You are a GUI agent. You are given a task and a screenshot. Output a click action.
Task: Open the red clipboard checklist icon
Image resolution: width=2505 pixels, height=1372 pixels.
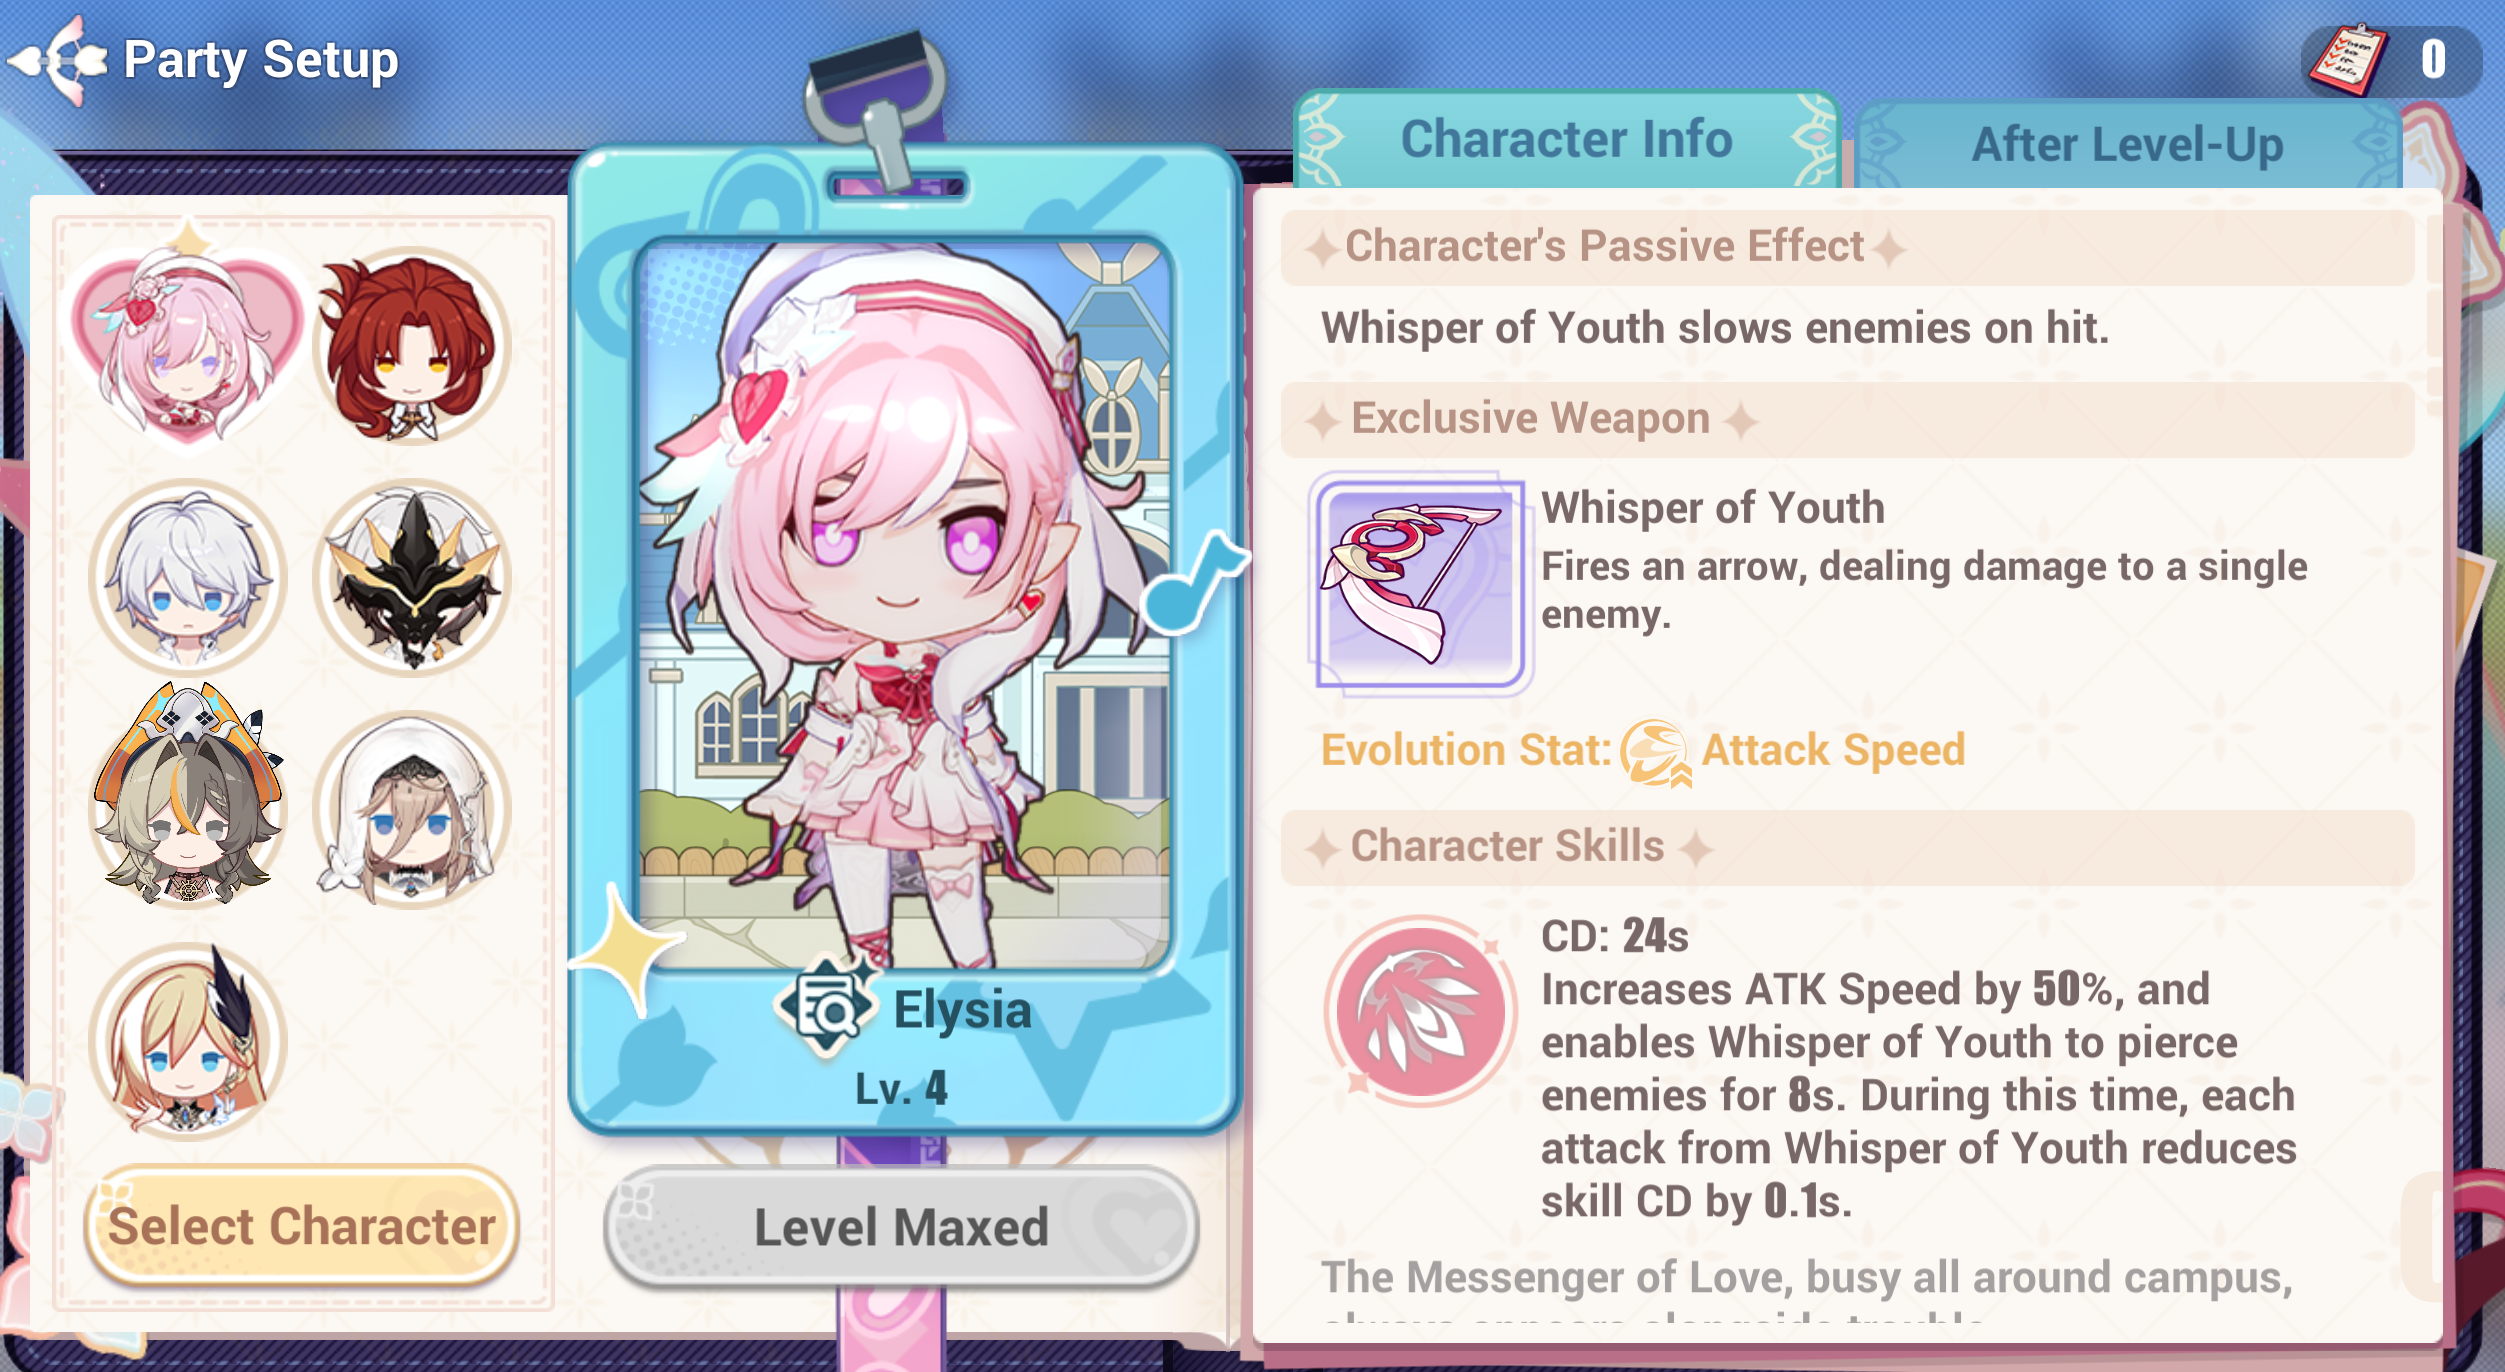point(2346,60)
